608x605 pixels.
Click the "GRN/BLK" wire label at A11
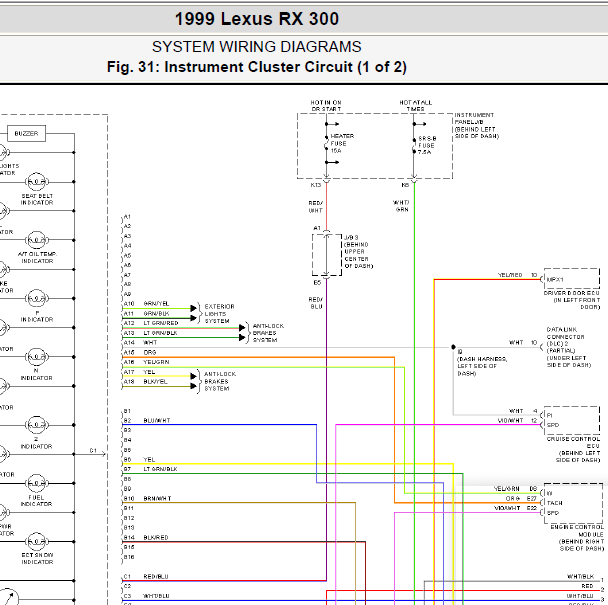(156, 313)
